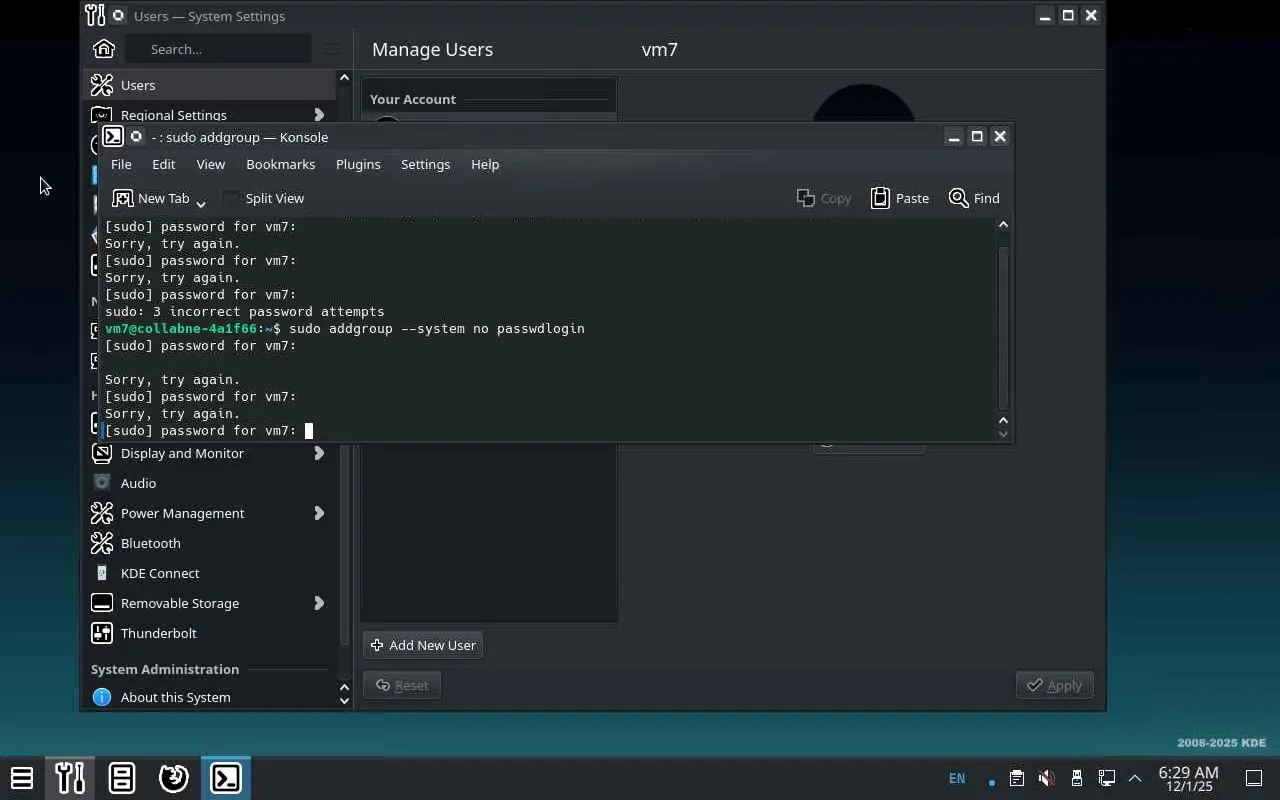The width and height of the screenshot is (1280, 800).
Task: Click the 'System Administration' sidebar header
Action: [x=165, y=669]
